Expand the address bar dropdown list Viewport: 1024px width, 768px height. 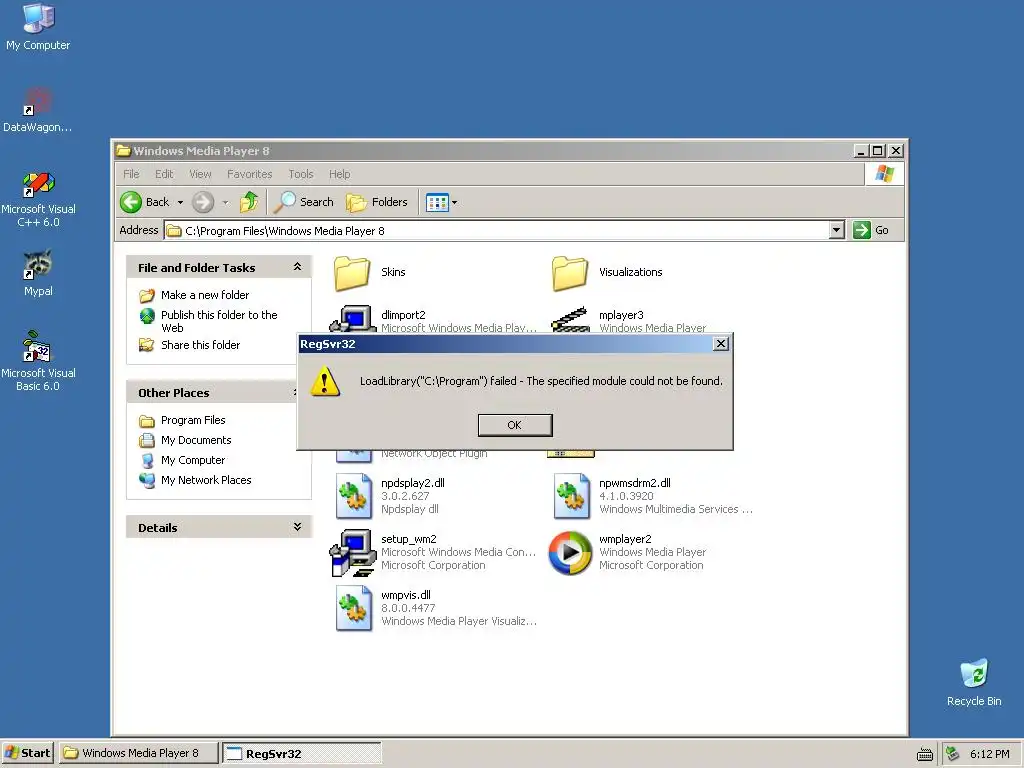point(837,230)
